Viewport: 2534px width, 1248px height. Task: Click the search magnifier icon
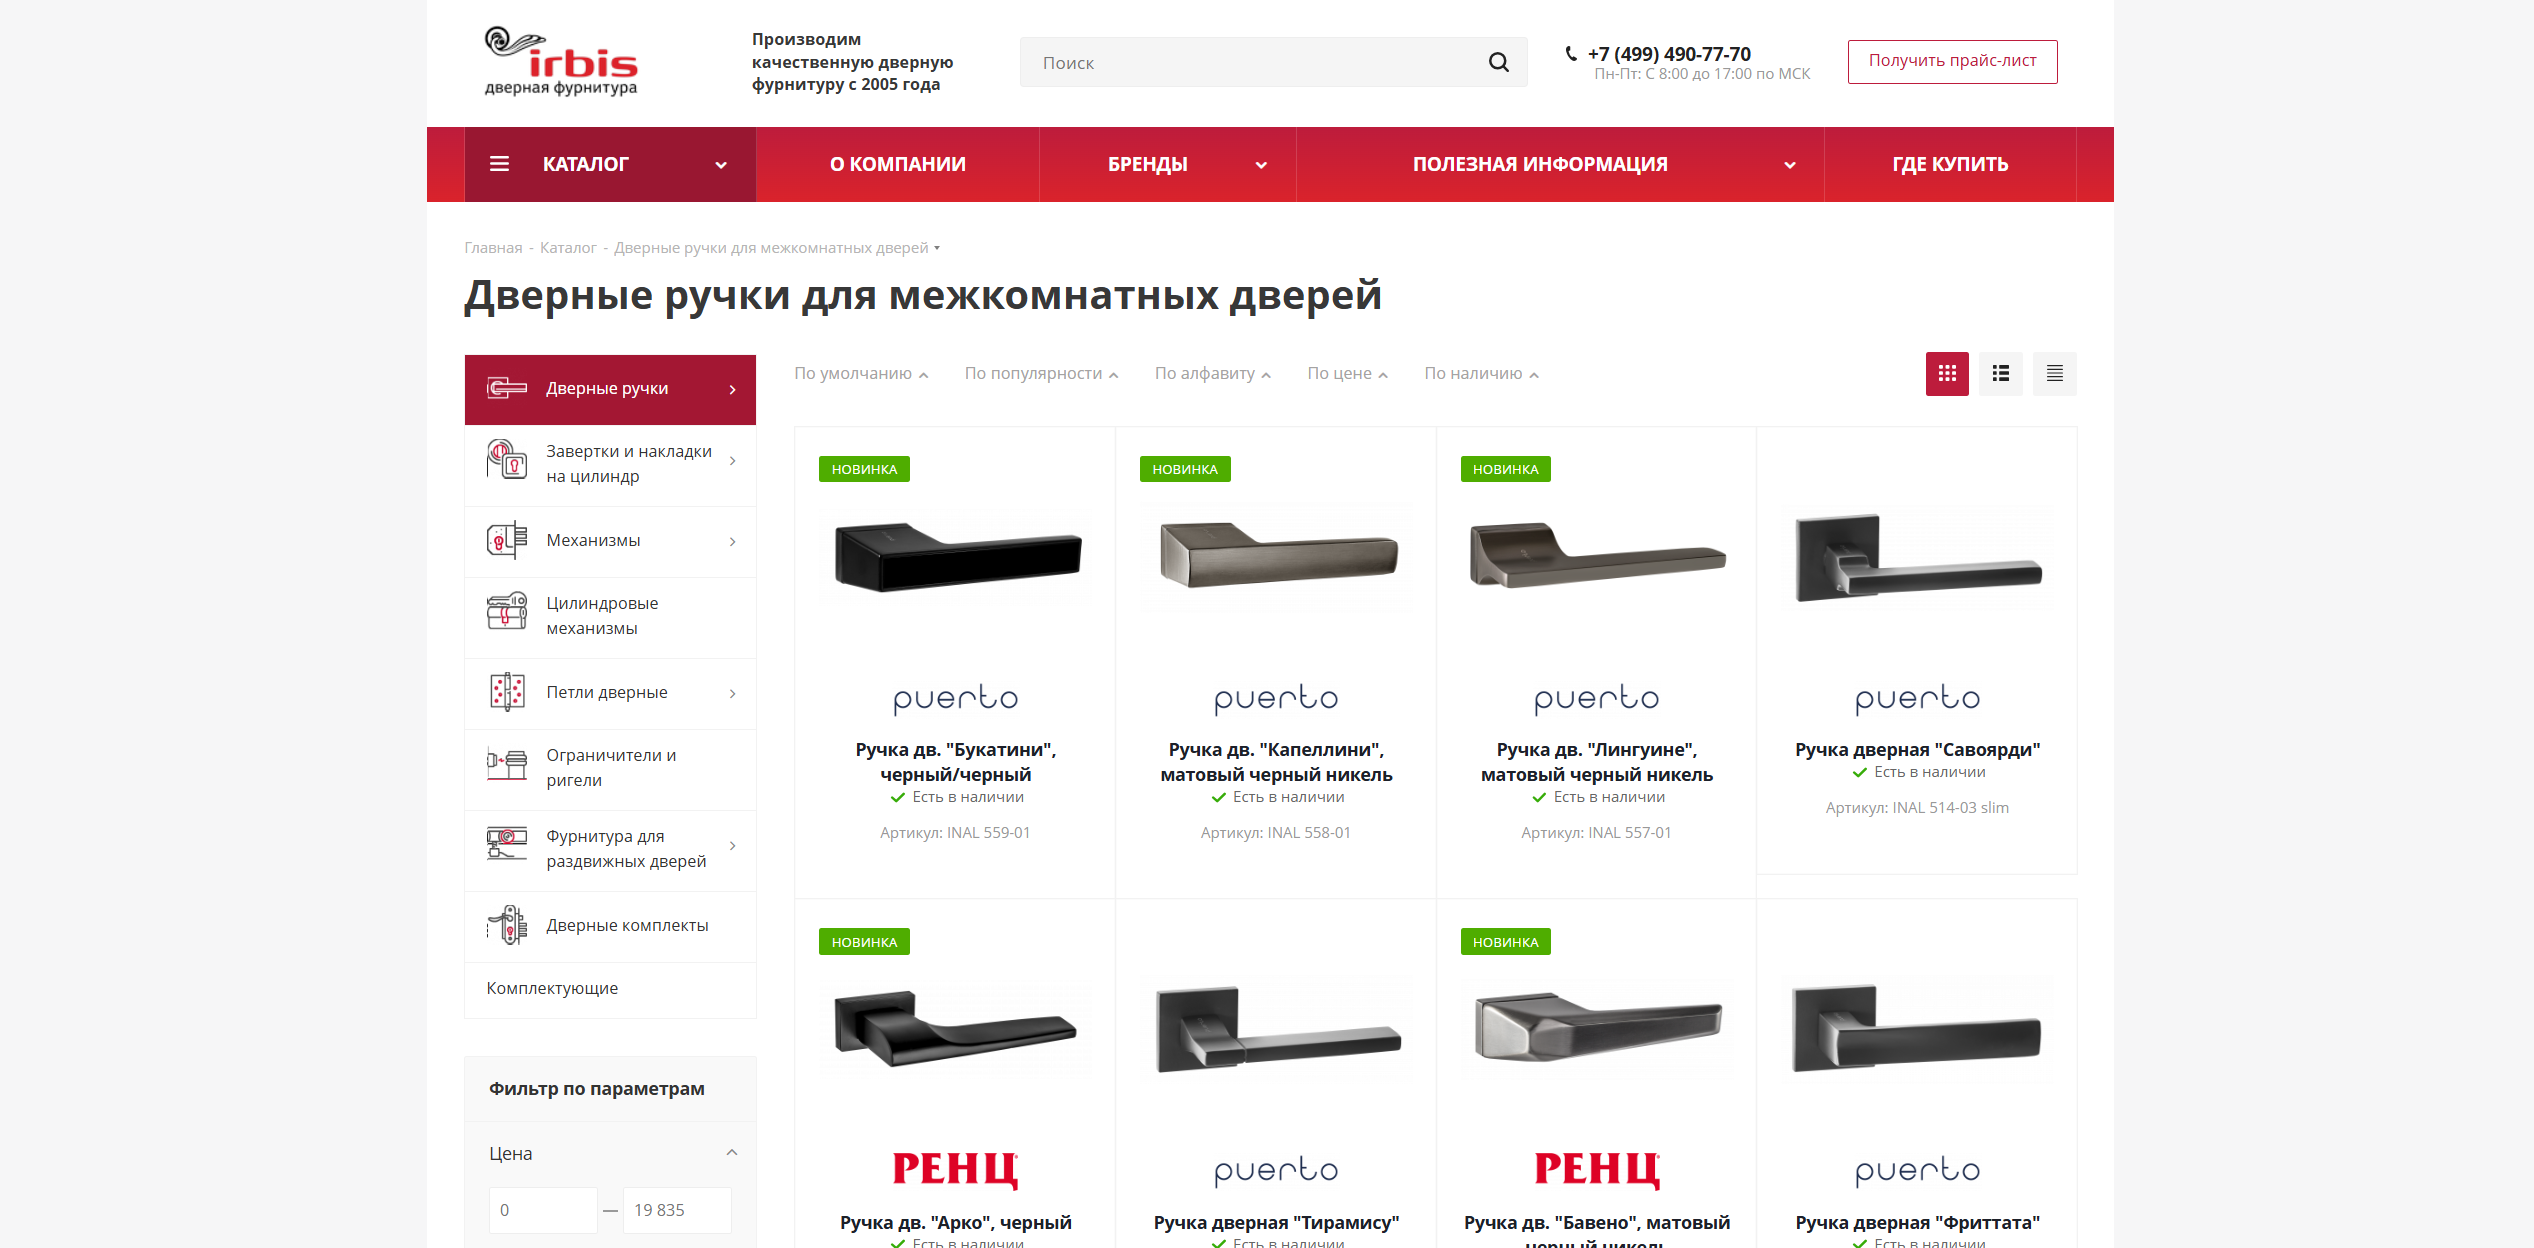click(x=1498, y=62)
